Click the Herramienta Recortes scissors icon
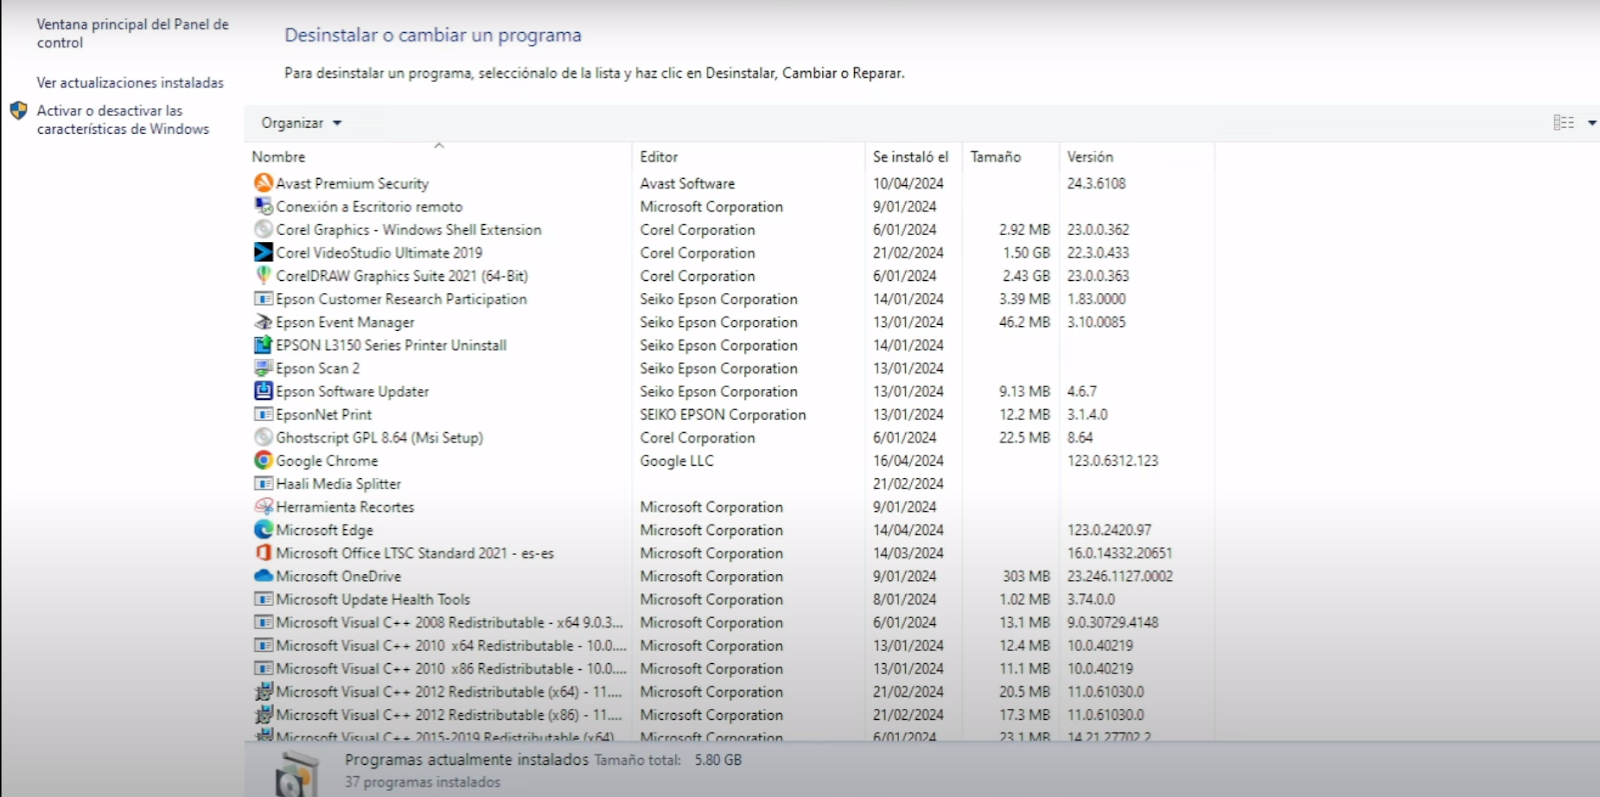The image size is (1600, 797). coord(263,507)
